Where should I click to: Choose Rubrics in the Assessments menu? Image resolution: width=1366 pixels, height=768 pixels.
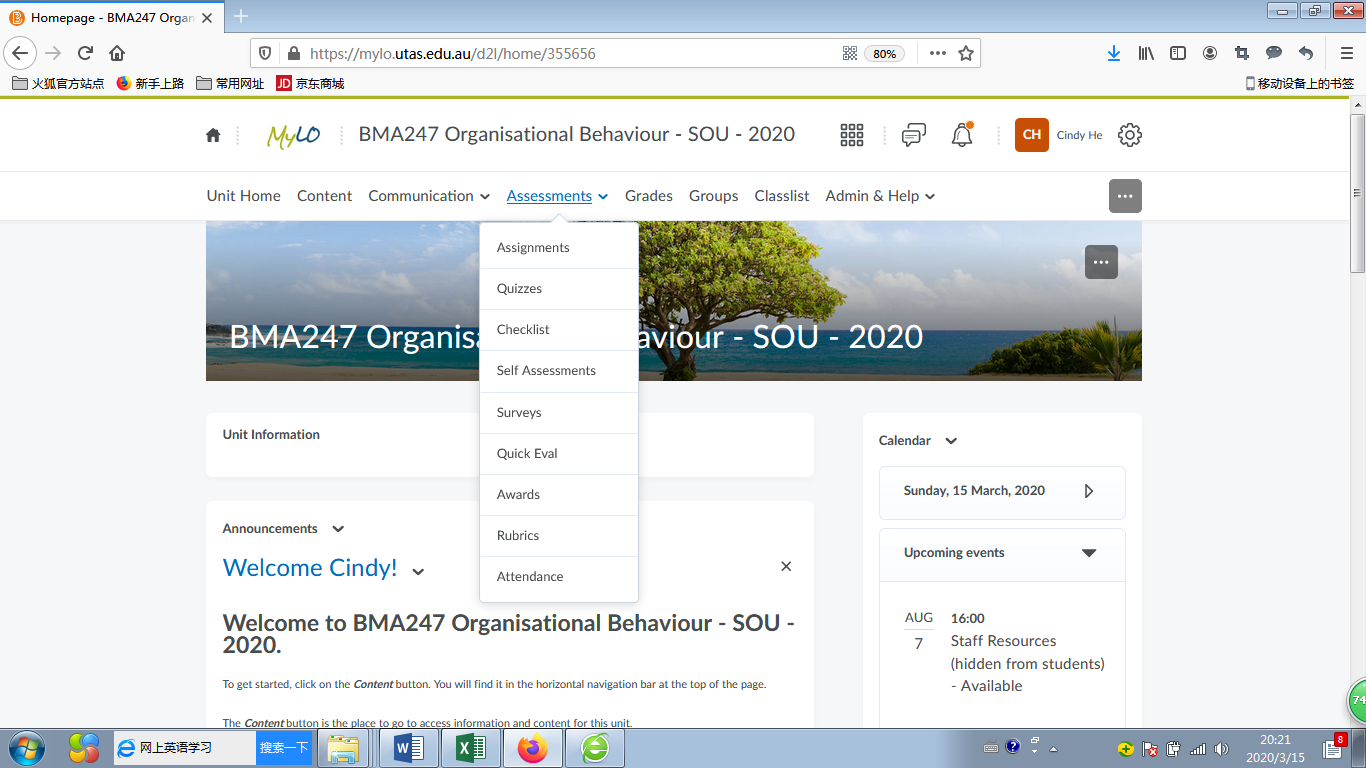point(518,536)
